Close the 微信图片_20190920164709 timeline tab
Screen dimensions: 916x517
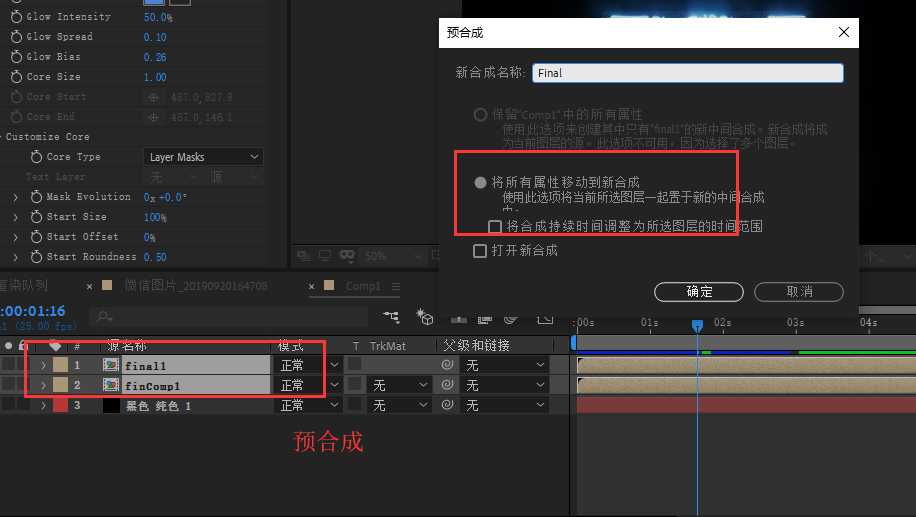[x=89, y=286]
